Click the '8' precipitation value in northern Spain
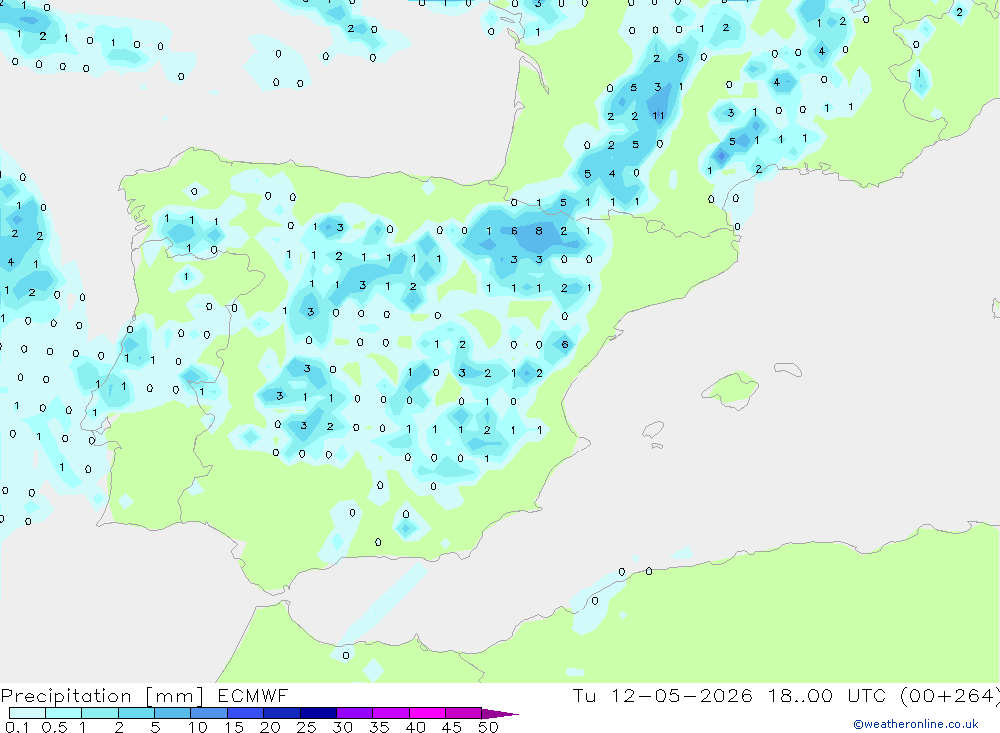1000x733 pixels. (x=539, y=230)
